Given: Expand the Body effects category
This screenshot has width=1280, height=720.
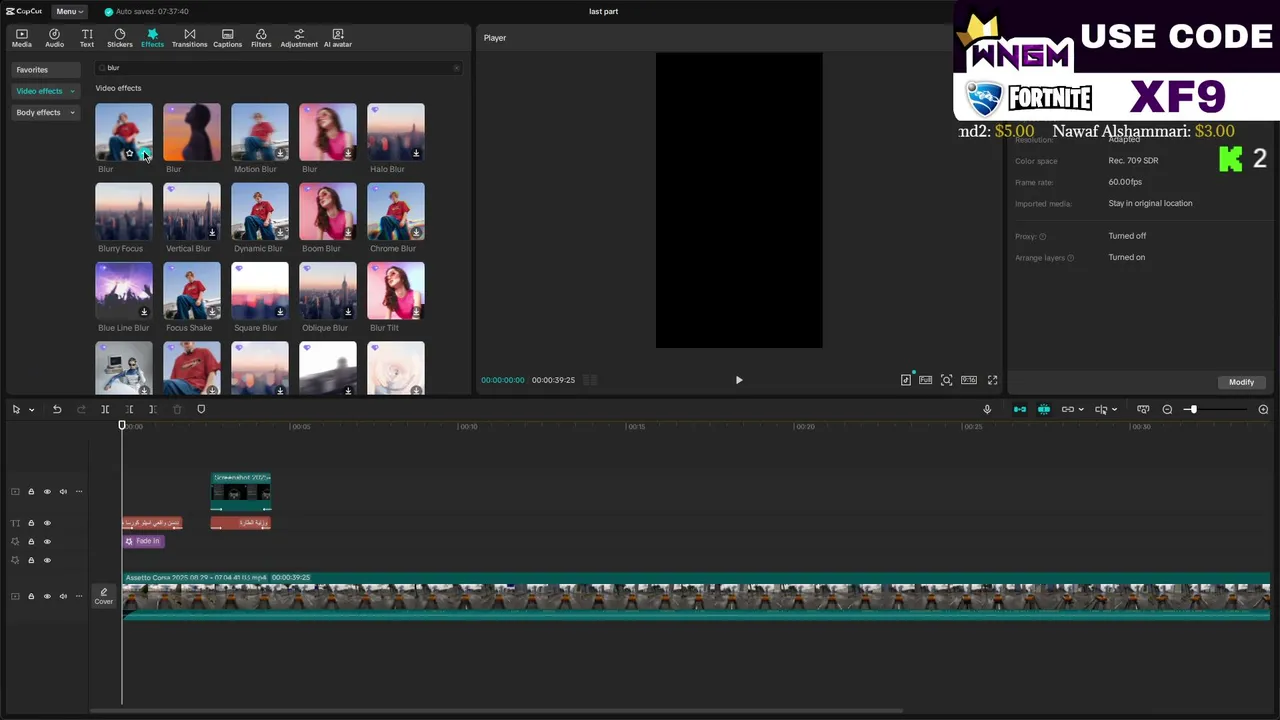Looking at the screenshot, I should click(45, 112).
